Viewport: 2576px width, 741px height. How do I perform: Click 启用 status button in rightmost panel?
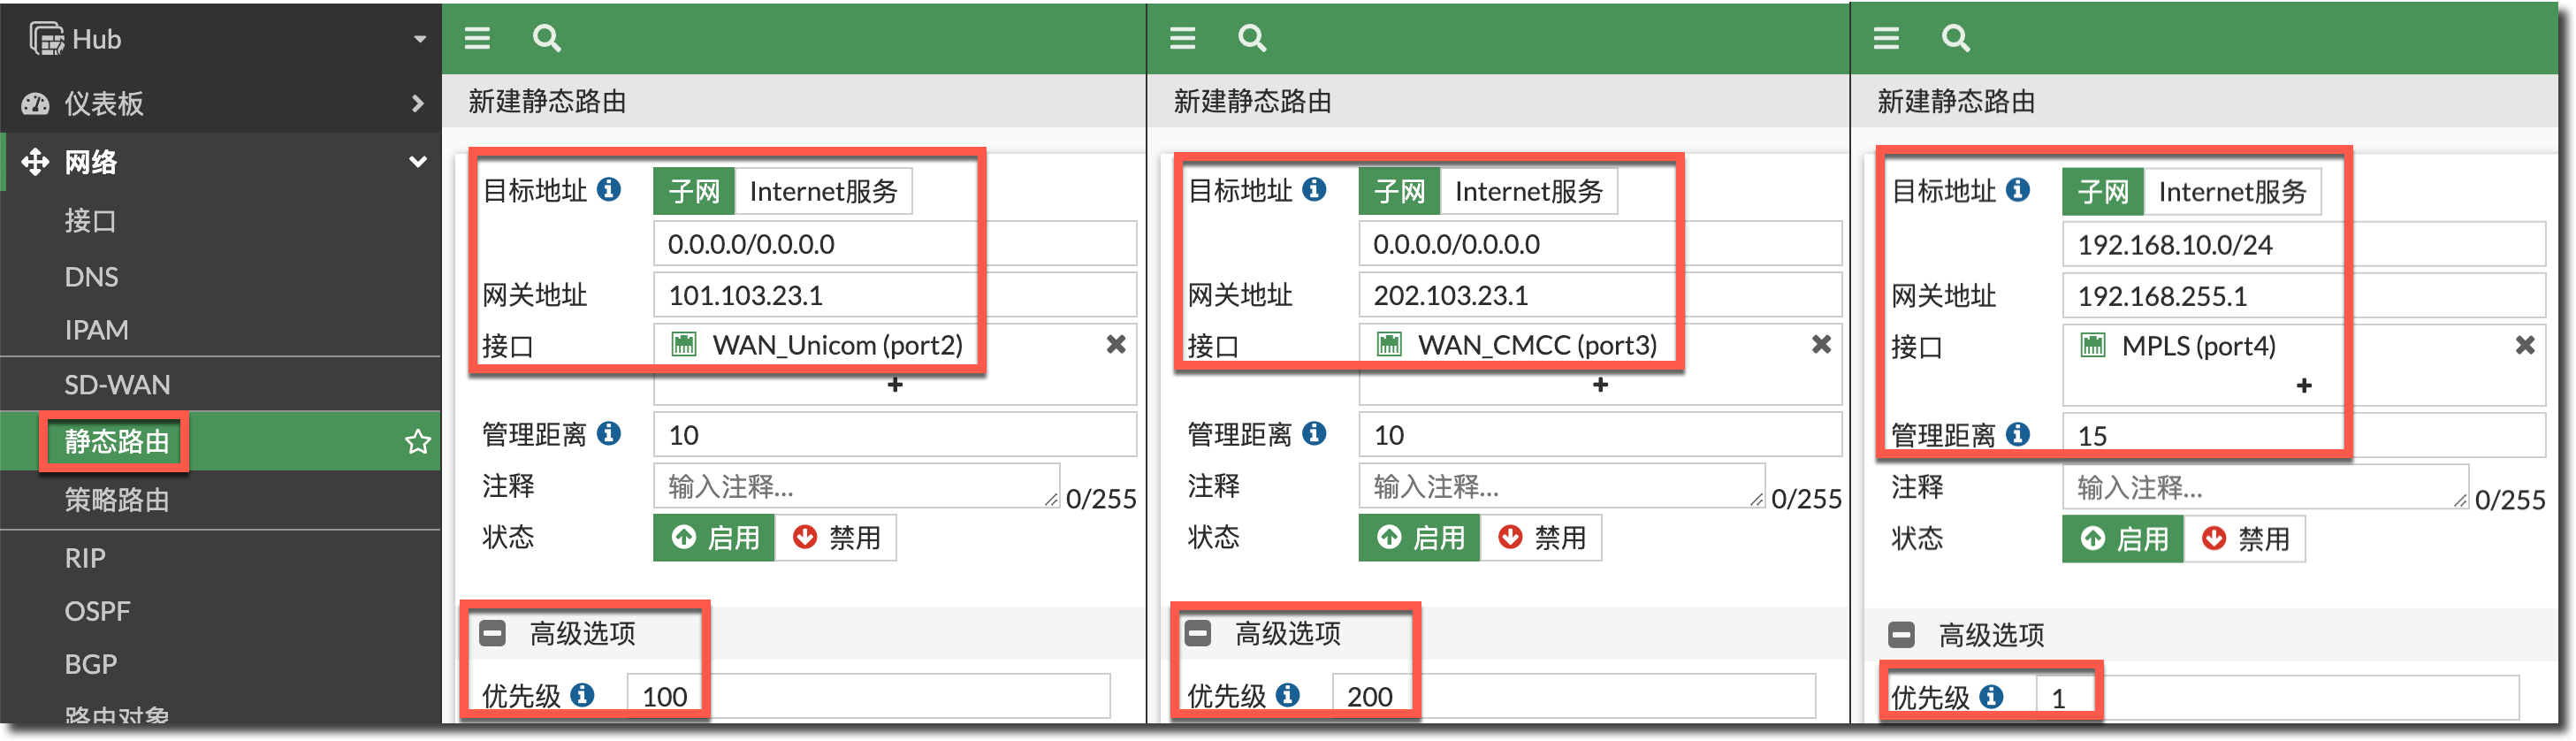pyautogui.click(x=2123, y=539)
